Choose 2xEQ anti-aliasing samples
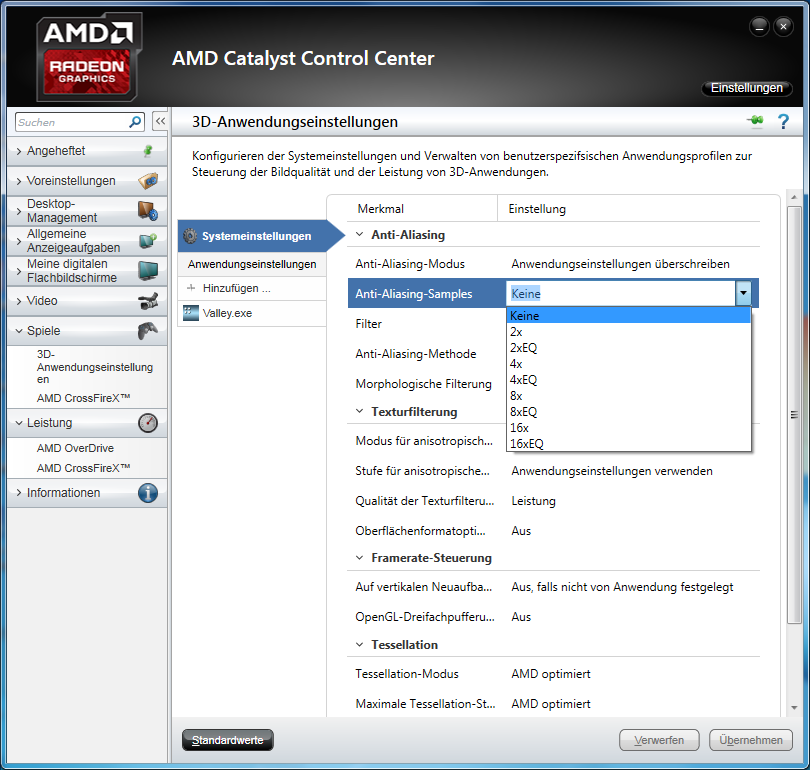This screenshot has width=810, height=770. coord(629,348)
